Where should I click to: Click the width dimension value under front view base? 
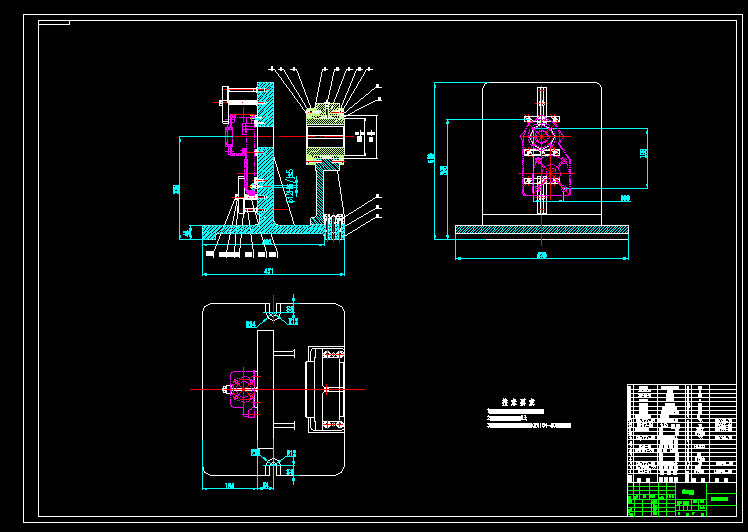[541, 256]
